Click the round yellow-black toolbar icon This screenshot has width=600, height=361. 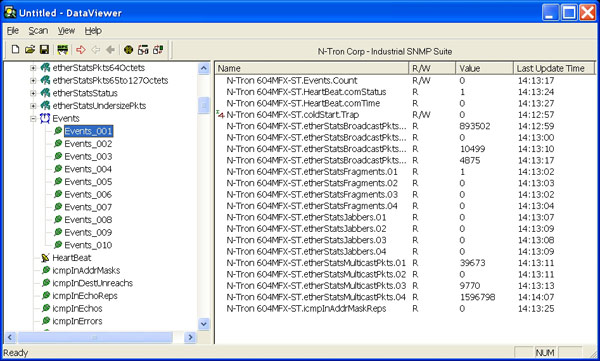pos(129,49)
